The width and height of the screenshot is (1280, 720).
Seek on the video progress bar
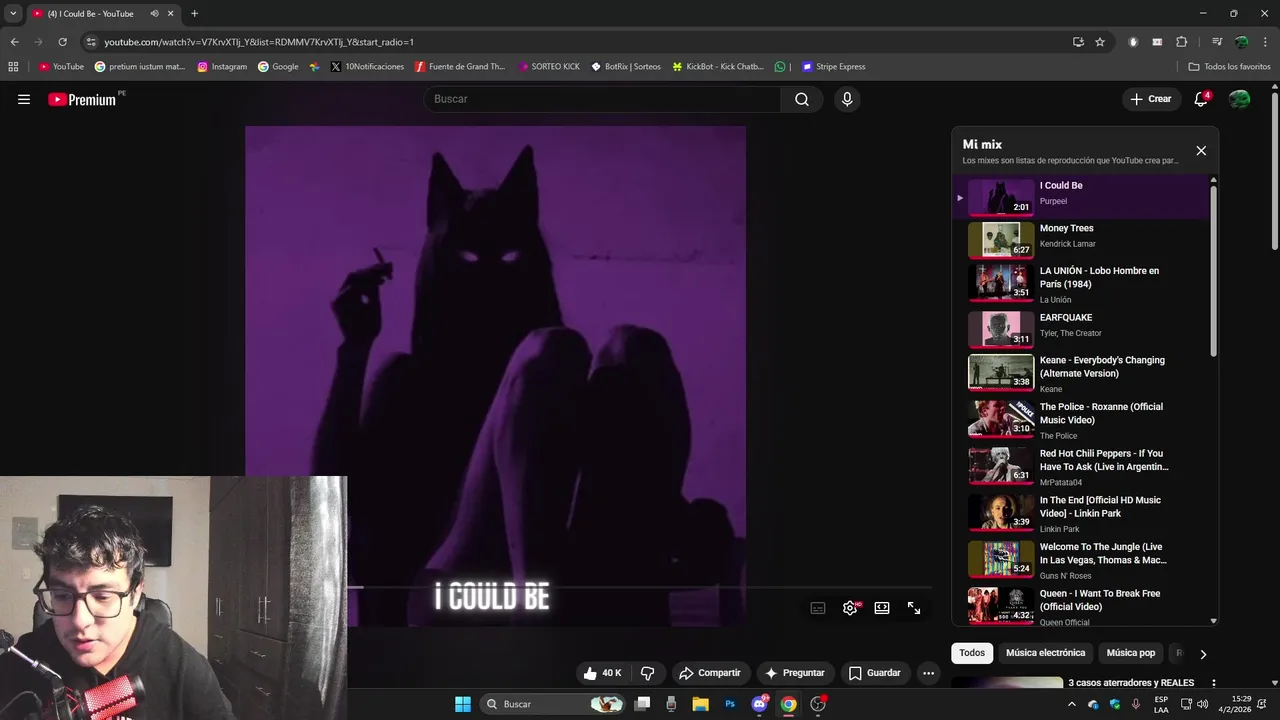click(640, 587)
